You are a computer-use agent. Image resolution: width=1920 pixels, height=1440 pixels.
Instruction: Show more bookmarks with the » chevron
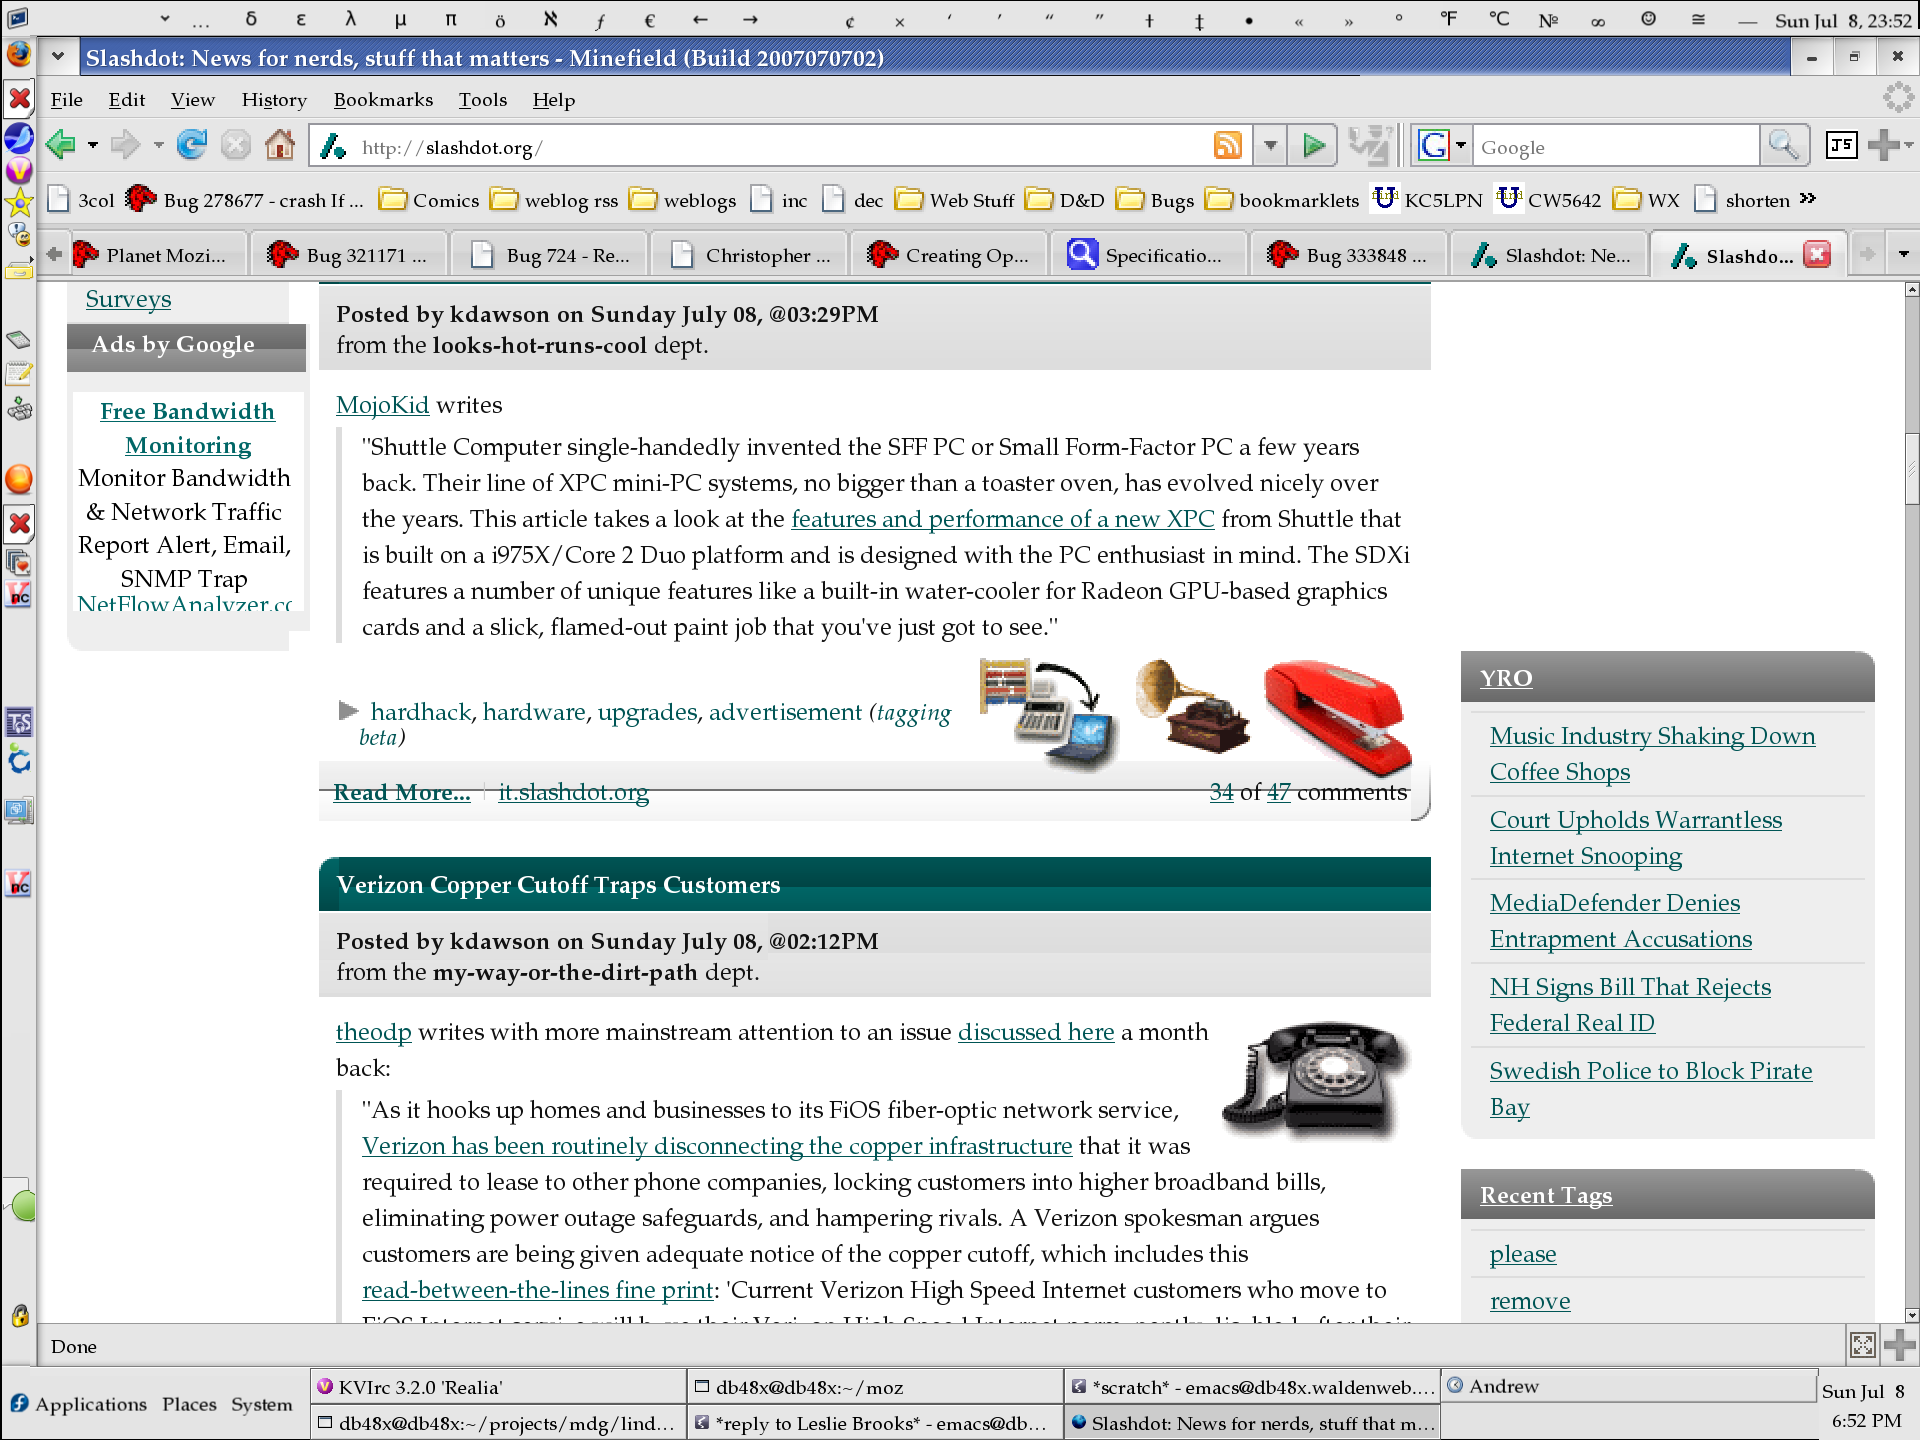tap(1807, 199)
